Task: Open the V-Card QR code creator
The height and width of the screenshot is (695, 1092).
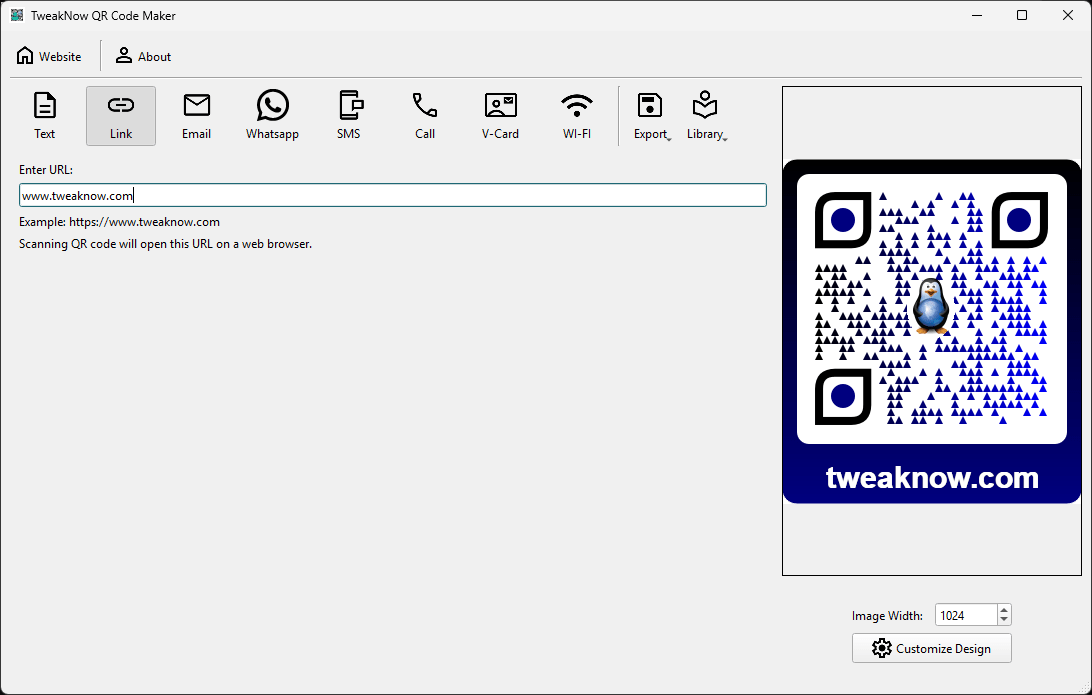Action: click(499, 114)
